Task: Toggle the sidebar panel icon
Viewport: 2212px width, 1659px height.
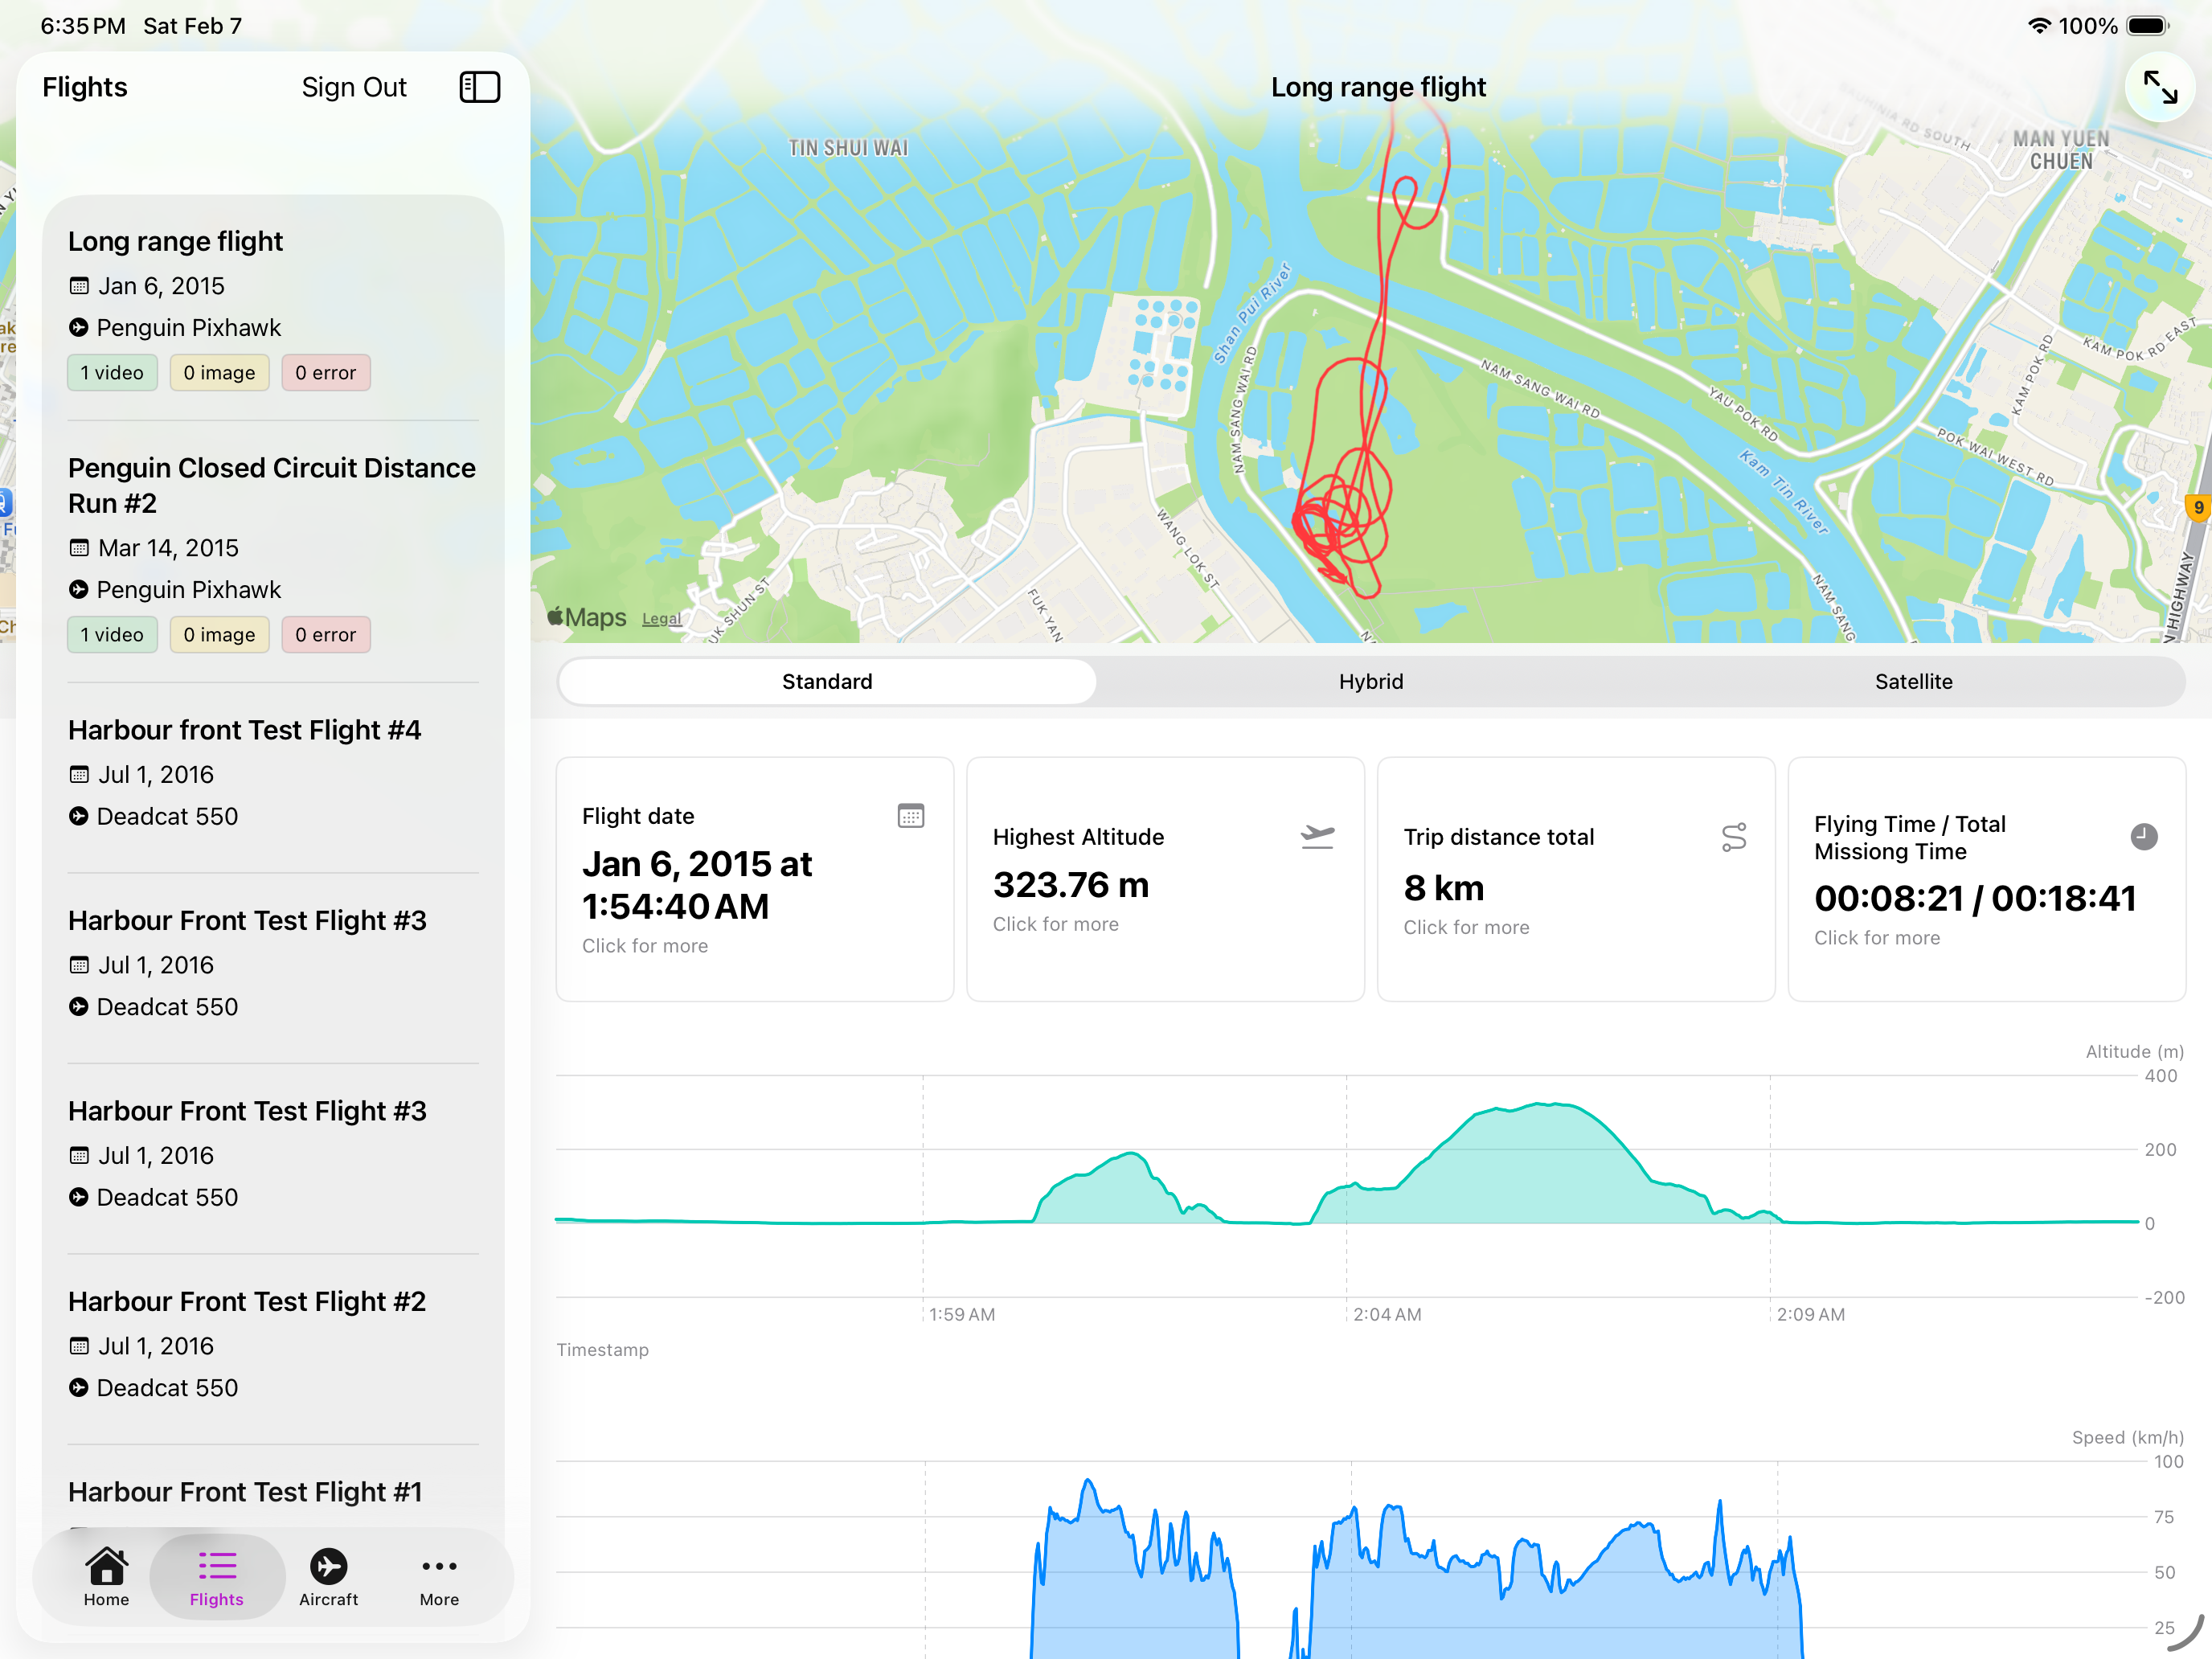Action: click(x=479, y=87)
